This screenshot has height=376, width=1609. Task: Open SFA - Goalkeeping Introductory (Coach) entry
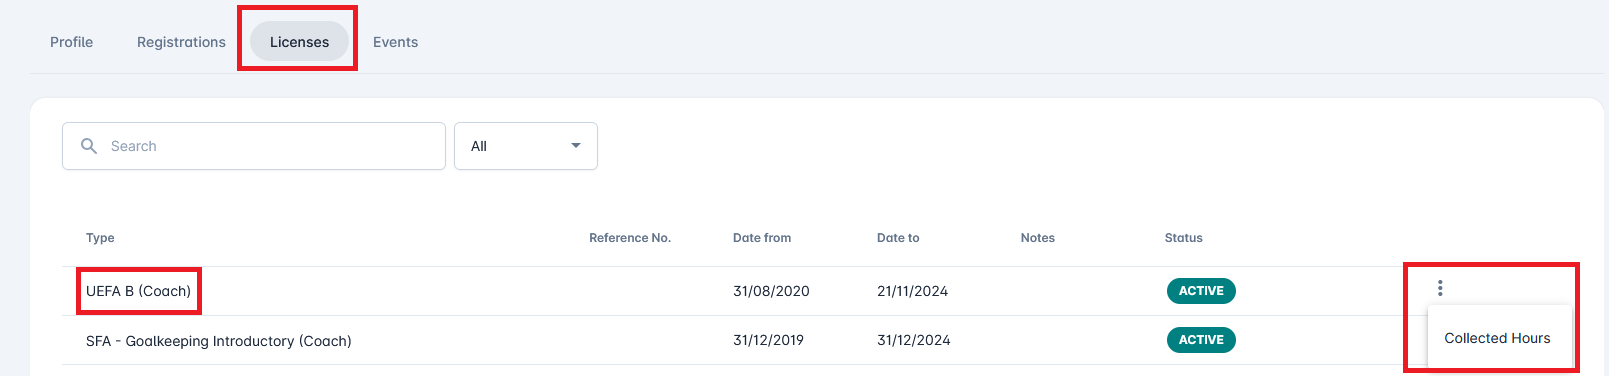click(x=219, y=341)
